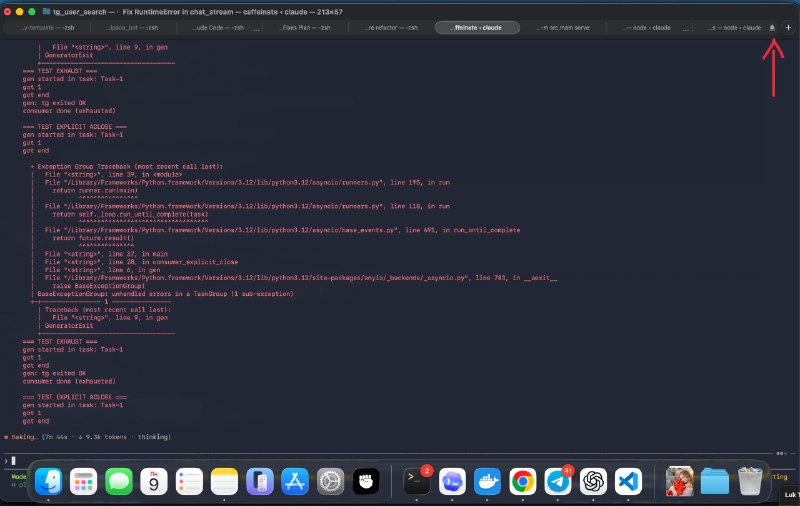
Task: Open Finder from the dock
Action: pyautogui.click(x=48, y=481)
